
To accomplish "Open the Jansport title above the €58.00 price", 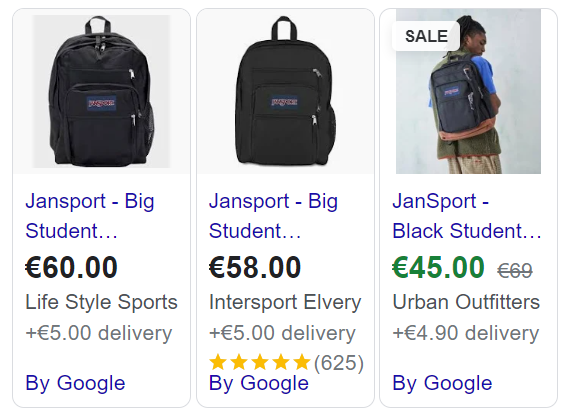I will (273, 216).
